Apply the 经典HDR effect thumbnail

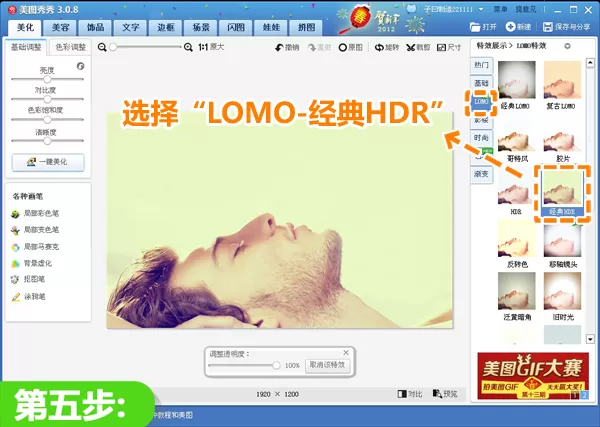pyautogui.click(x=562, y=188)
